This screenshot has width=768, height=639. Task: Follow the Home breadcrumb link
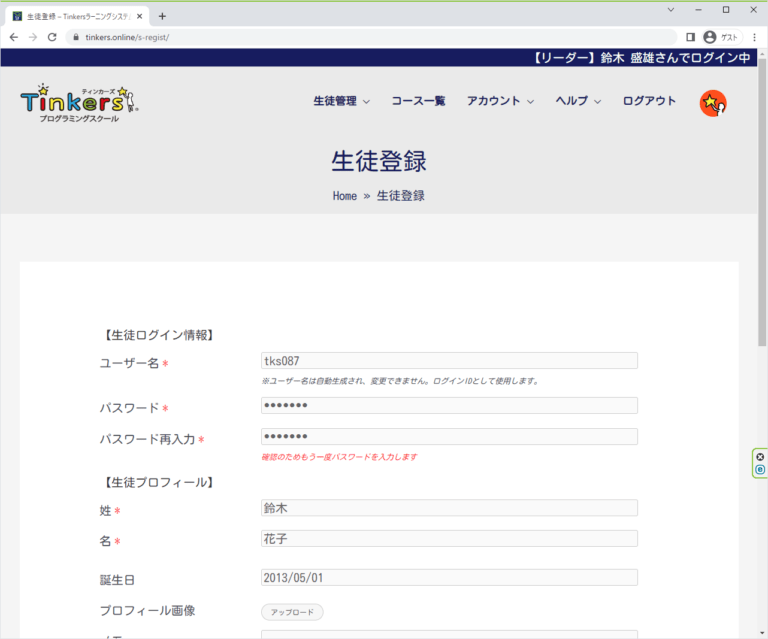[344, 196]
